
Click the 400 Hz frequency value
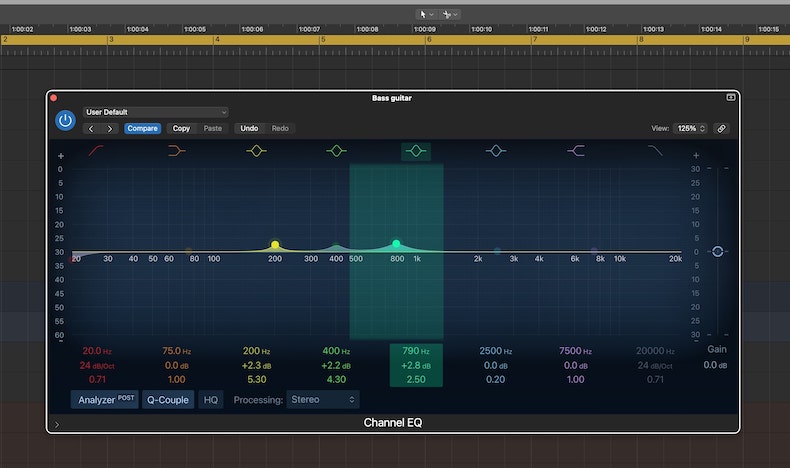(336, 351)
